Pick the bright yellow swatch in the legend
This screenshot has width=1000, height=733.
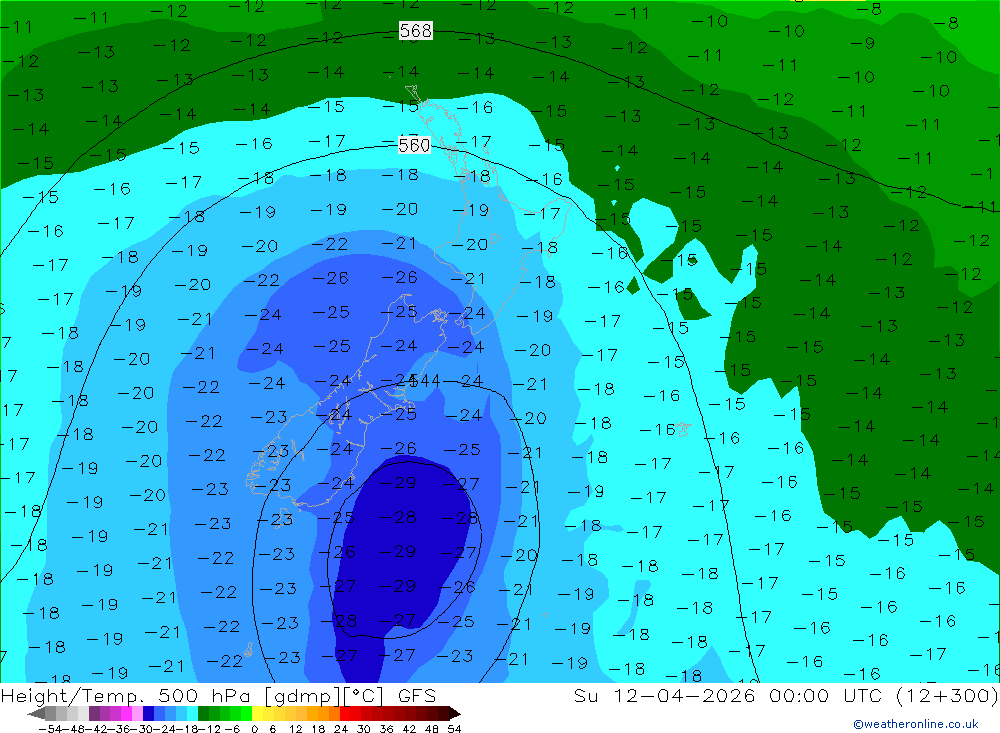click(258, 714)
